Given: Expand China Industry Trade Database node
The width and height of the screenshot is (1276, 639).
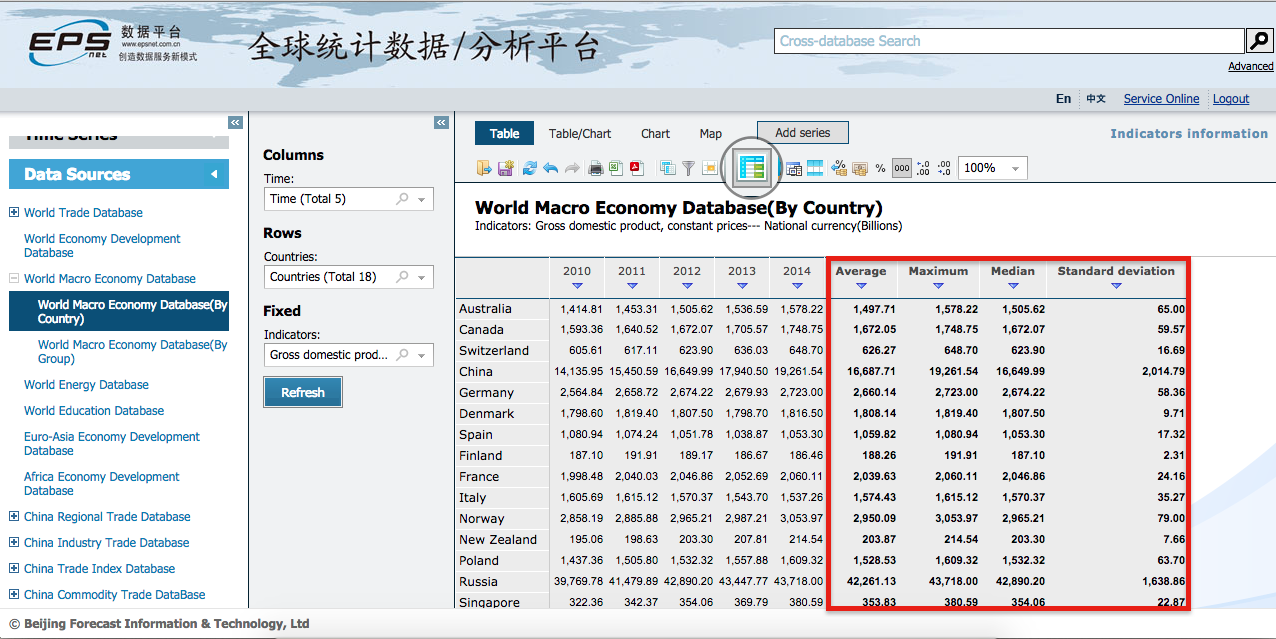Looking at the screenshot, I should (14, 542).
